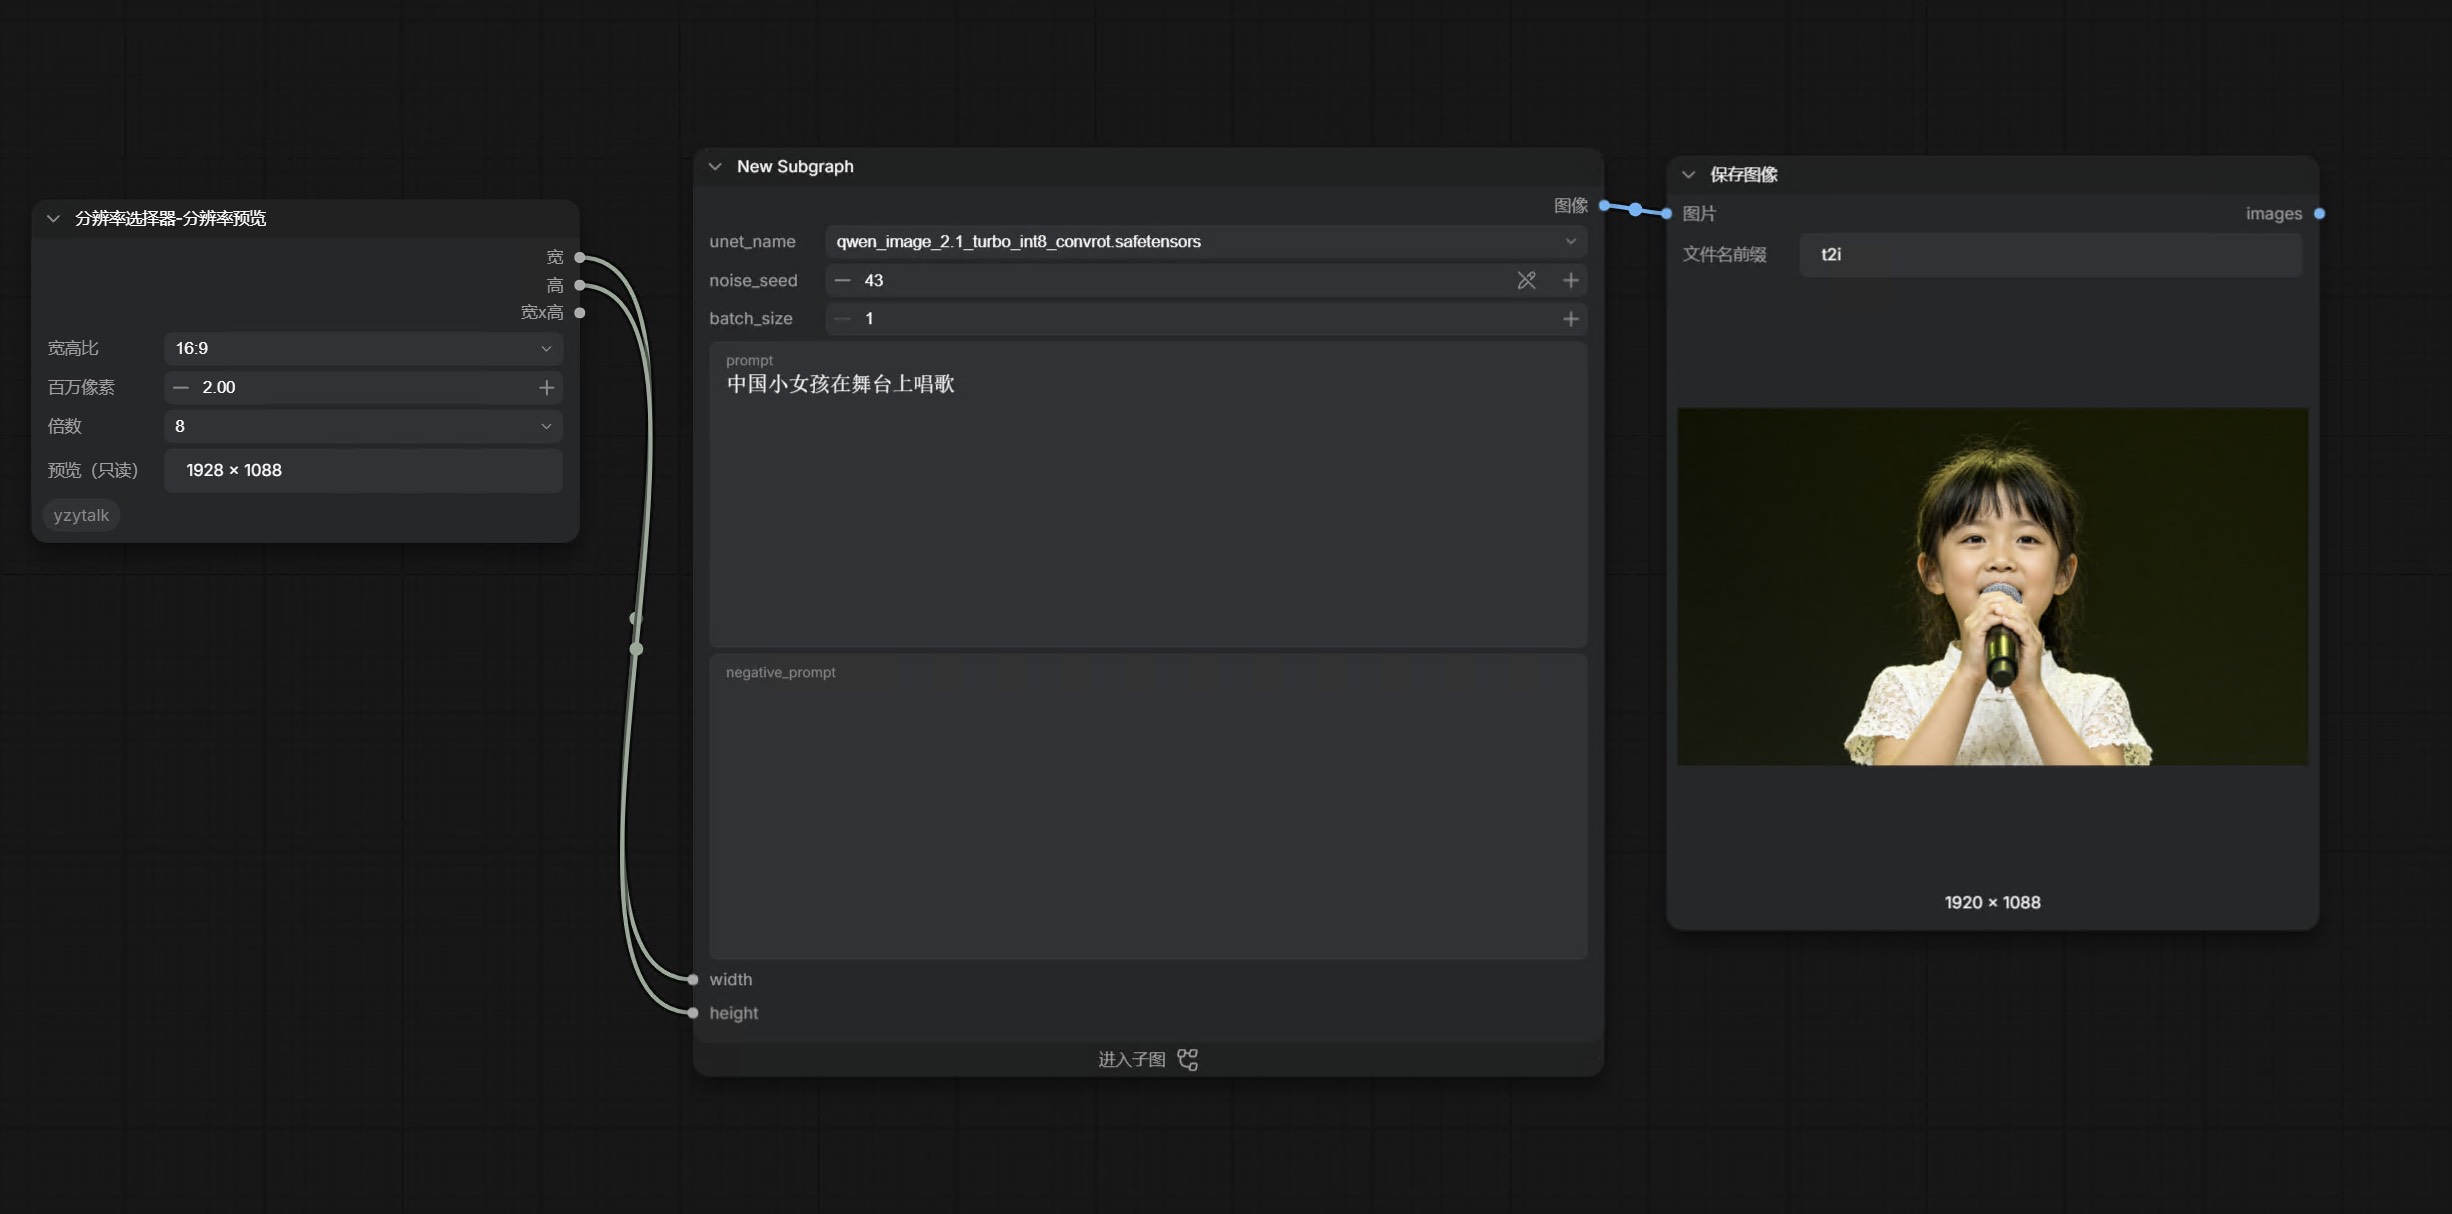This screenshot has width=2452, height=1214.
Task: Click the 图片 input socket on 保存图像
Action: point(1667,213)
